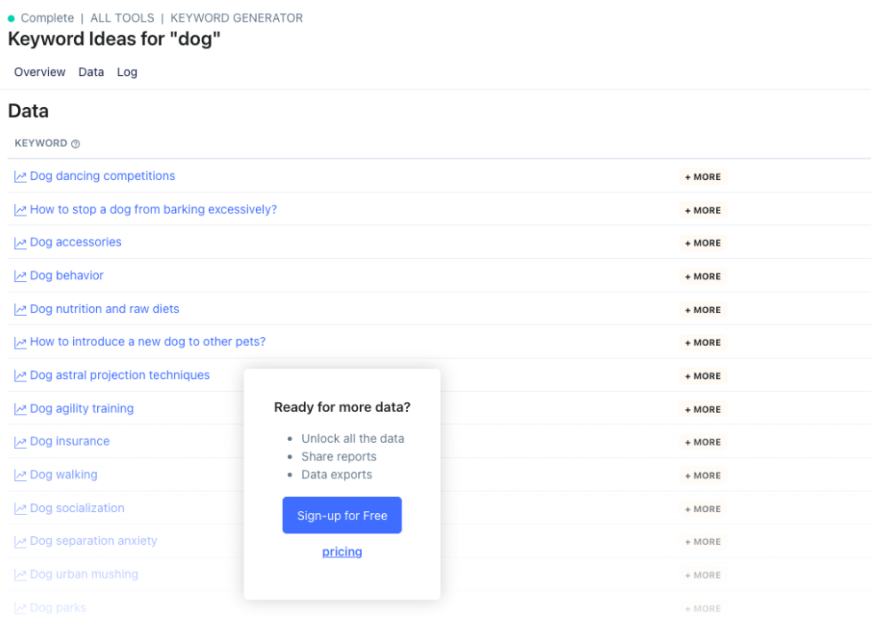Click trend icon next to Dog agility training
Image resolution: width=871 pixels, height=633 pixels.
[20, 409]
